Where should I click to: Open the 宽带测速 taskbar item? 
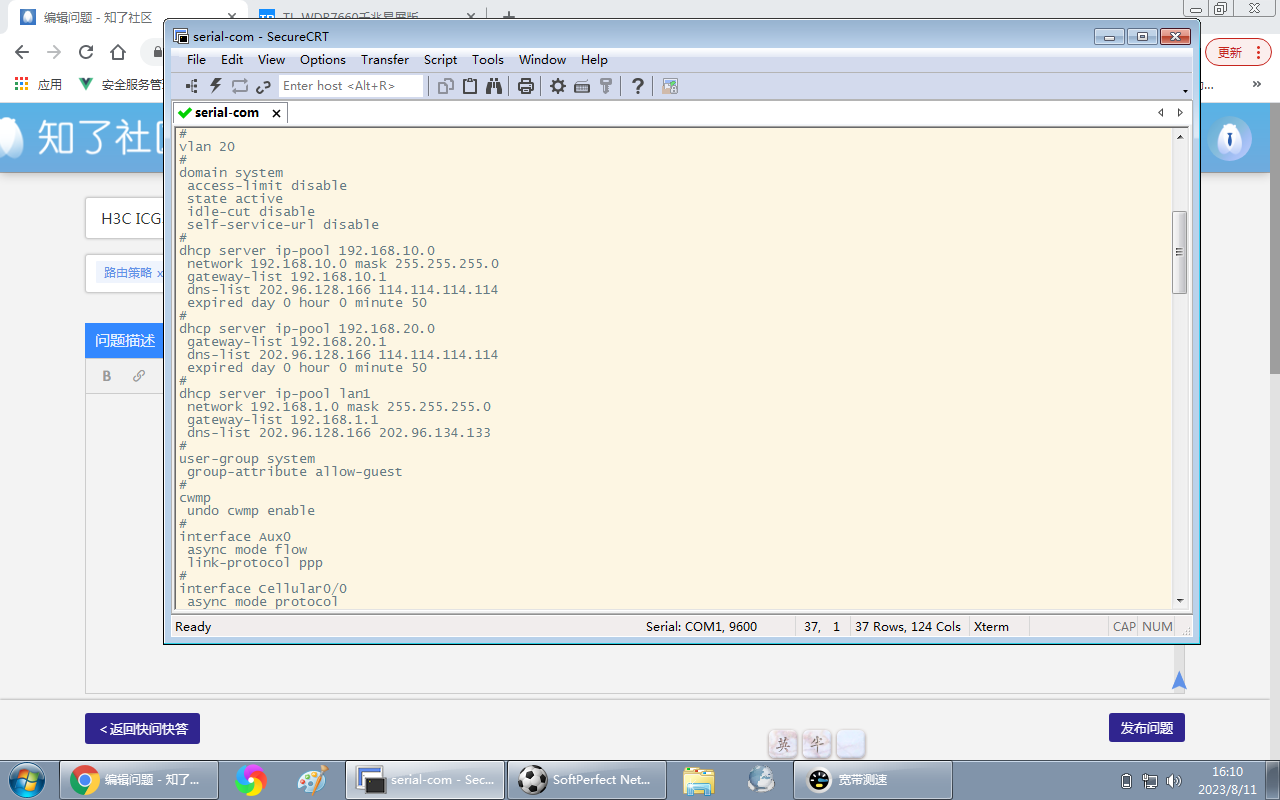[873, 780]
